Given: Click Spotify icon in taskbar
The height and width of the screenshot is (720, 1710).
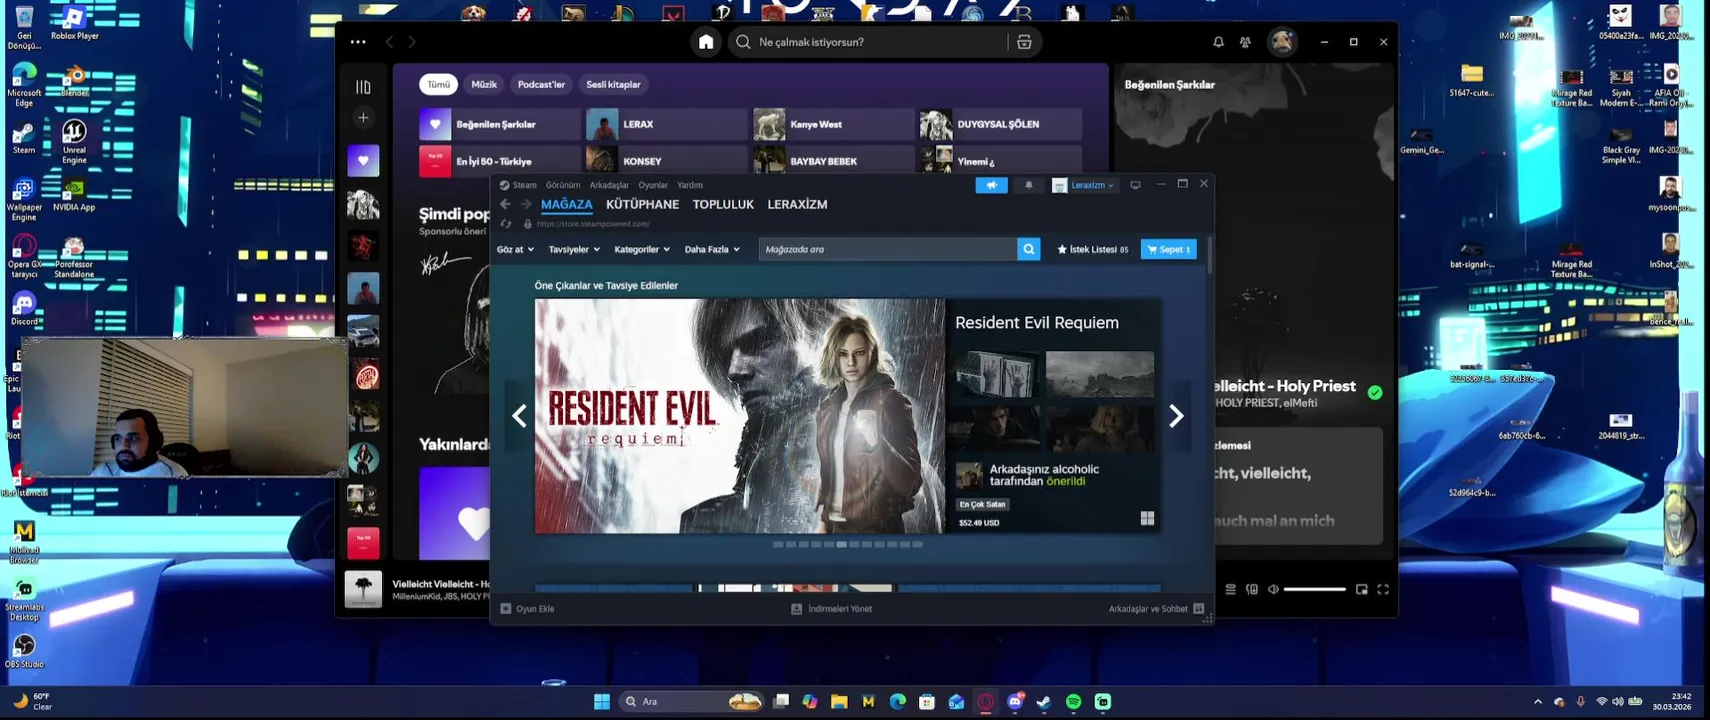Looking at the screenshot, I should click(x=1073, y=702).
